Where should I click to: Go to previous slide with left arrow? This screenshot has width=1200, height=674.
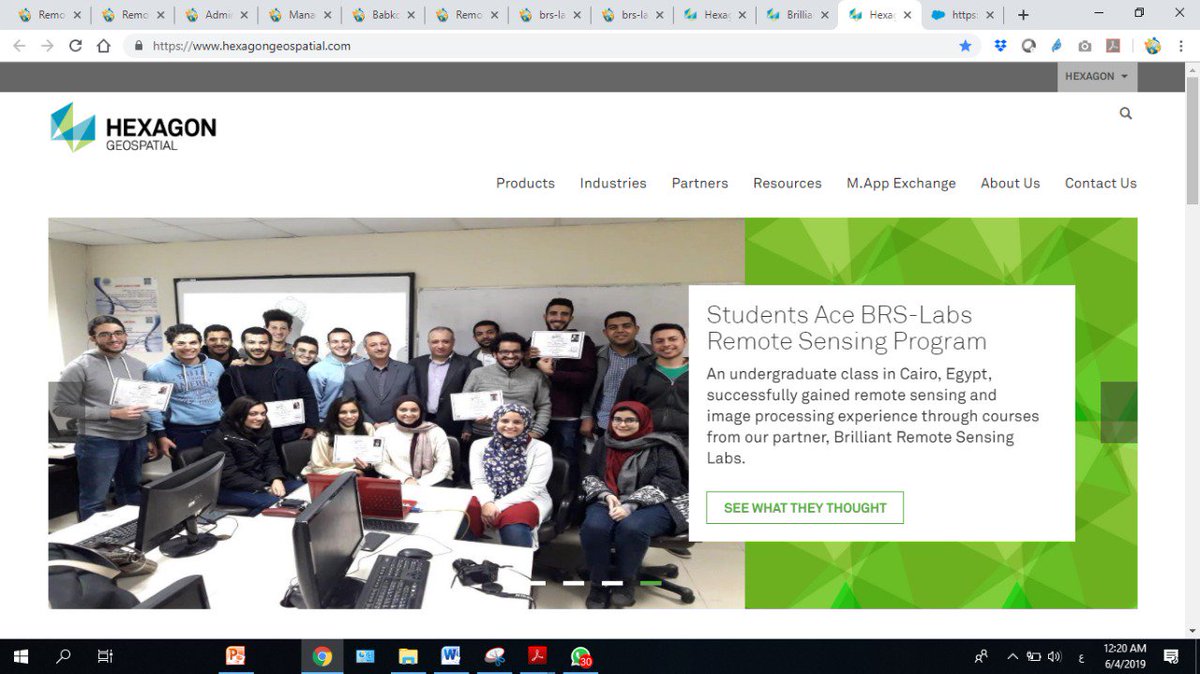pyautogui.click(x=66, y=412)
